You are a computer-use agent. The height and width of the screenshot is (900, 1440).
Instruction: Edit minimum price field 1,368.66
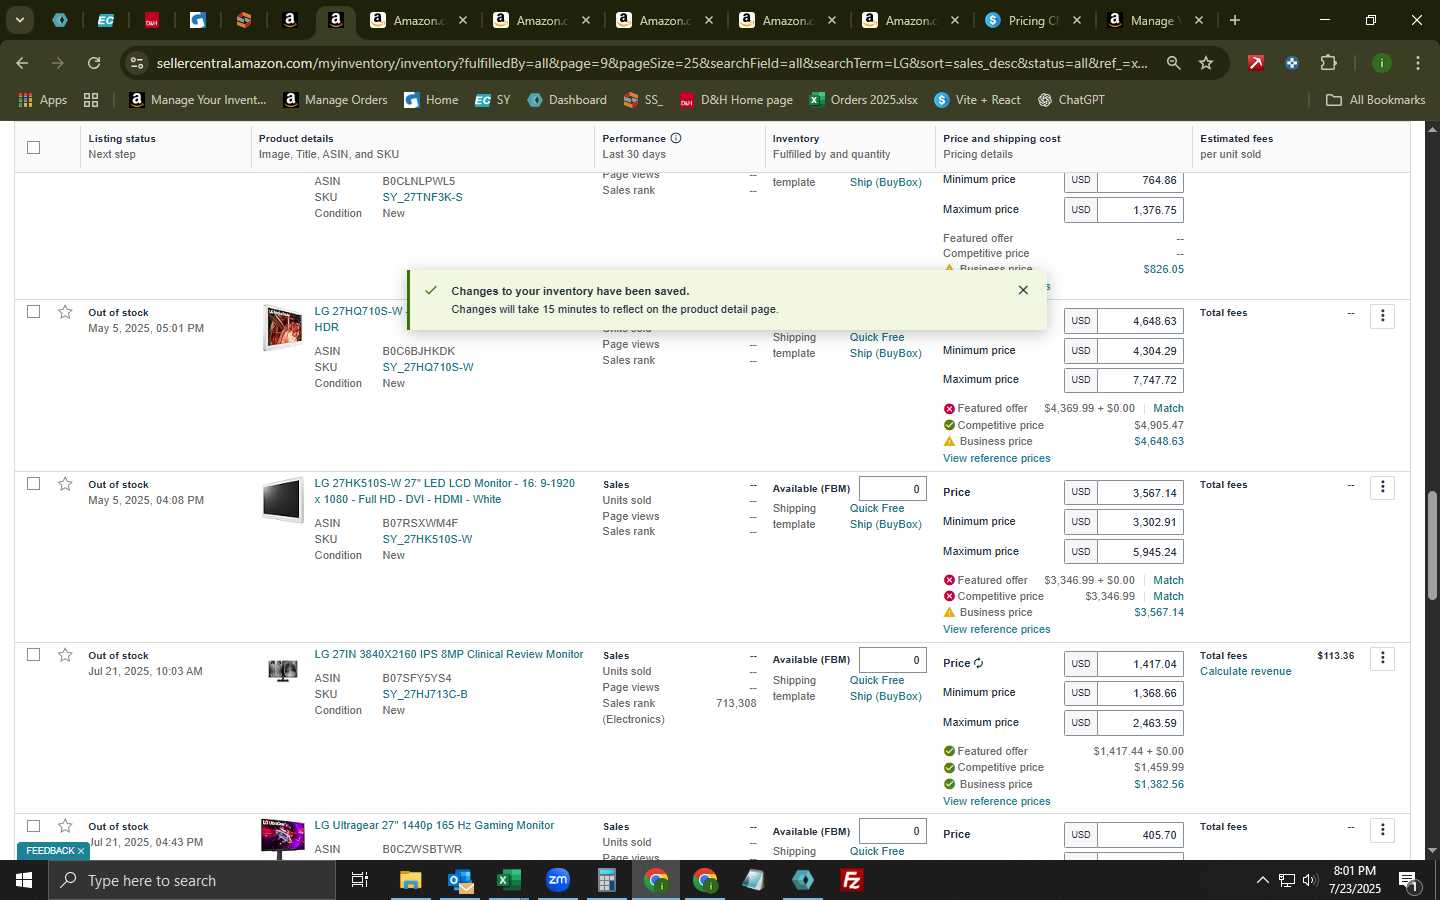(x=1141, y=693)
